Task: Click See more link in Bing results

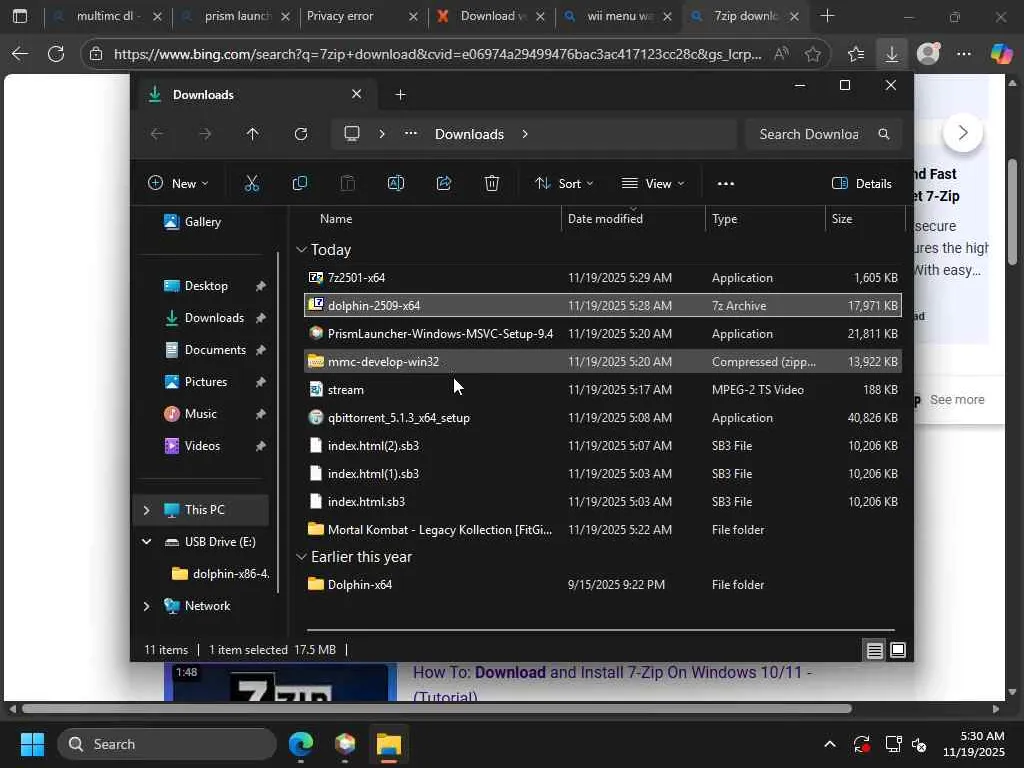Action: coord(957,400)
